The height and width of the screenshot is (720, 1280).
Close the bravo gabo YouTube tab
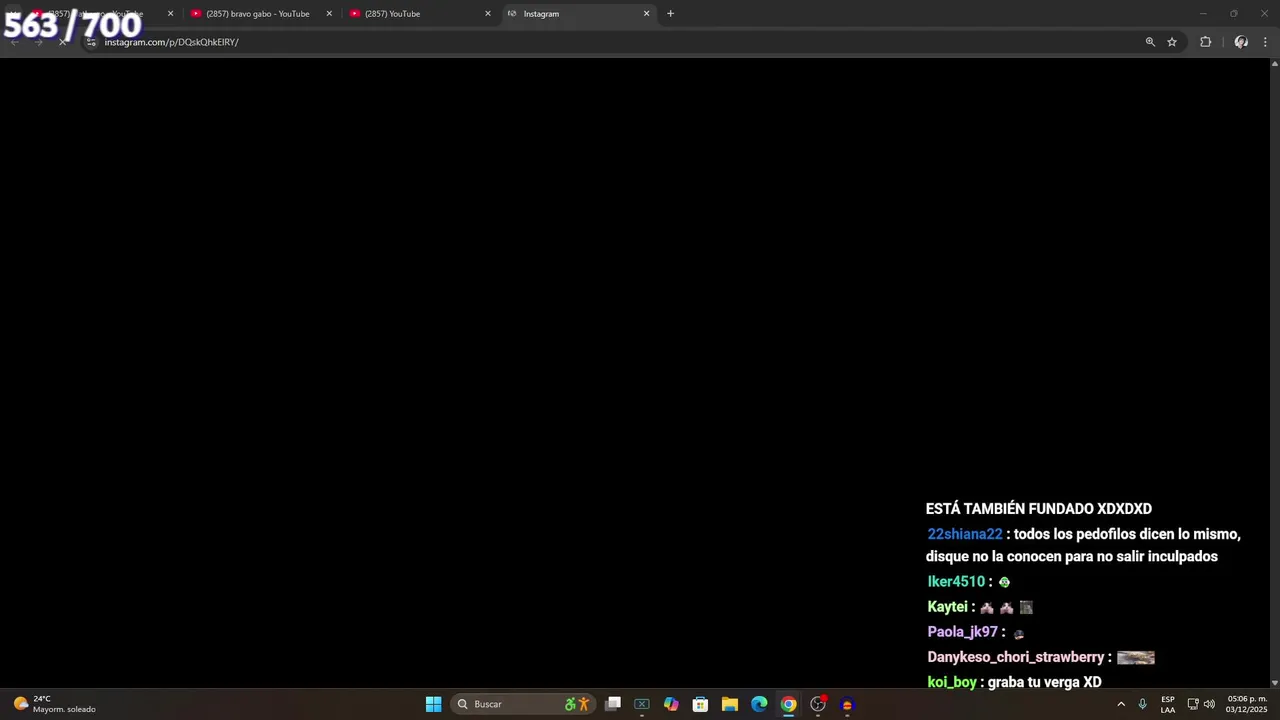coord(329,14)
